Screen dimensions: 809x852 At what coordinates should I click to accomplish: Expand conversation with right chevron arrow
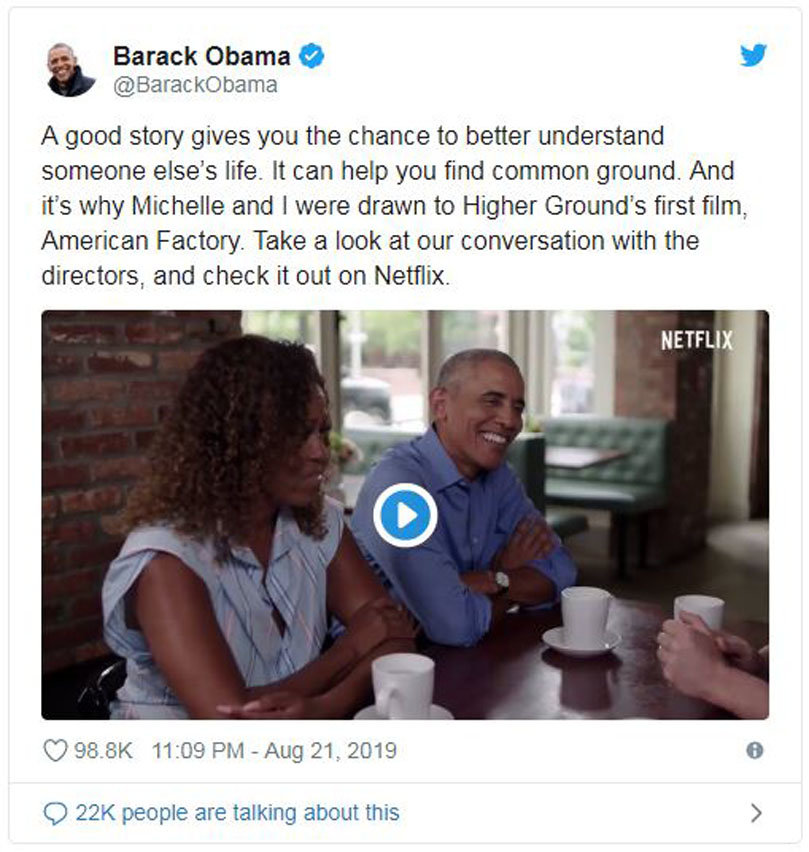(x=756, y=813)
